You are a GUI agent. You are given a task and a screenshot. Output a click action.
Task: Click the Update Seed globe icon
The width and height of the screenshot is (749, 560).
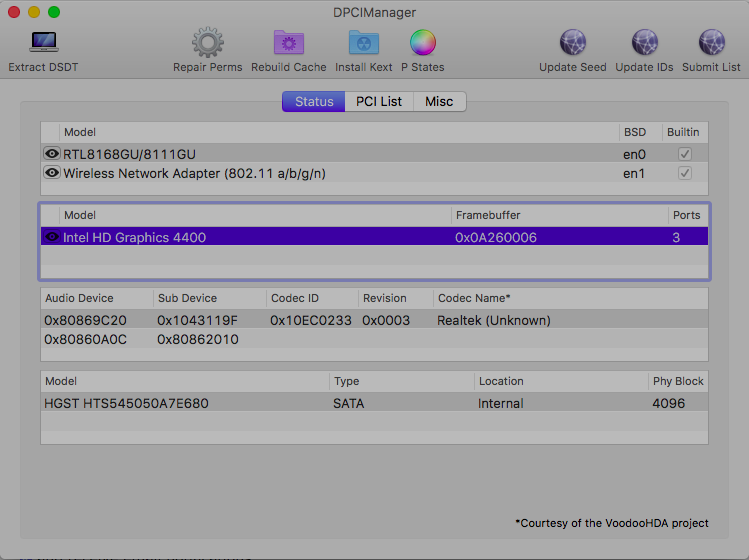point(572,43)
